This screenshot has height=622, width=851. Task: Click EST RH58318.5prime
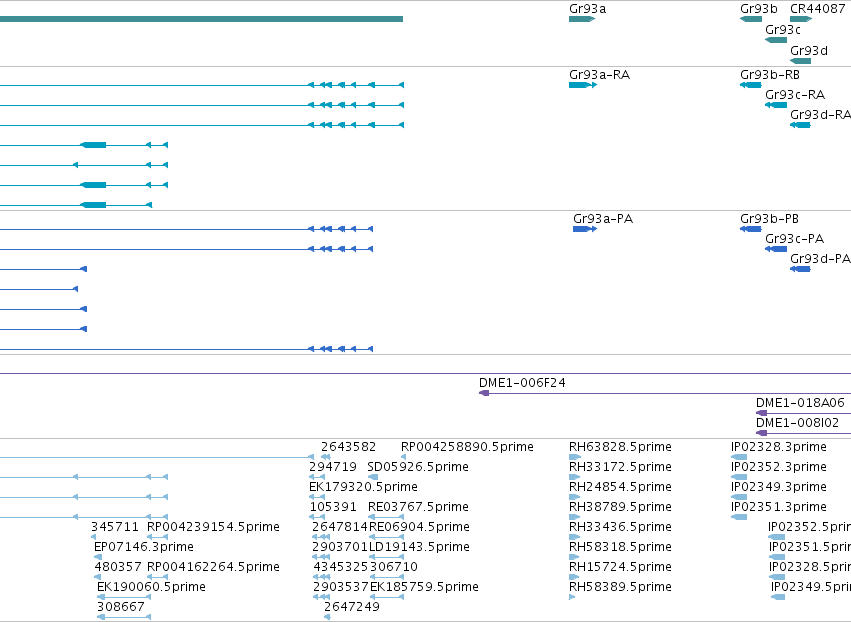[575, 557]
